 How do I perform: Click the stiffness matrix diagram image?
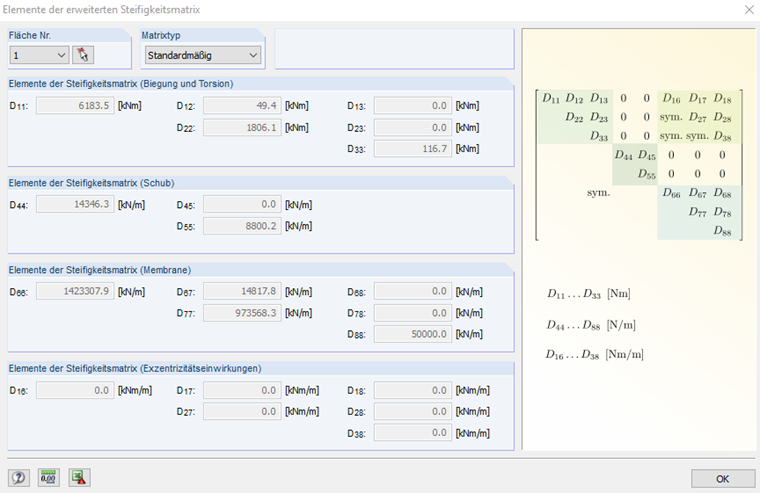pyautogui.click(x=637, y=165)
